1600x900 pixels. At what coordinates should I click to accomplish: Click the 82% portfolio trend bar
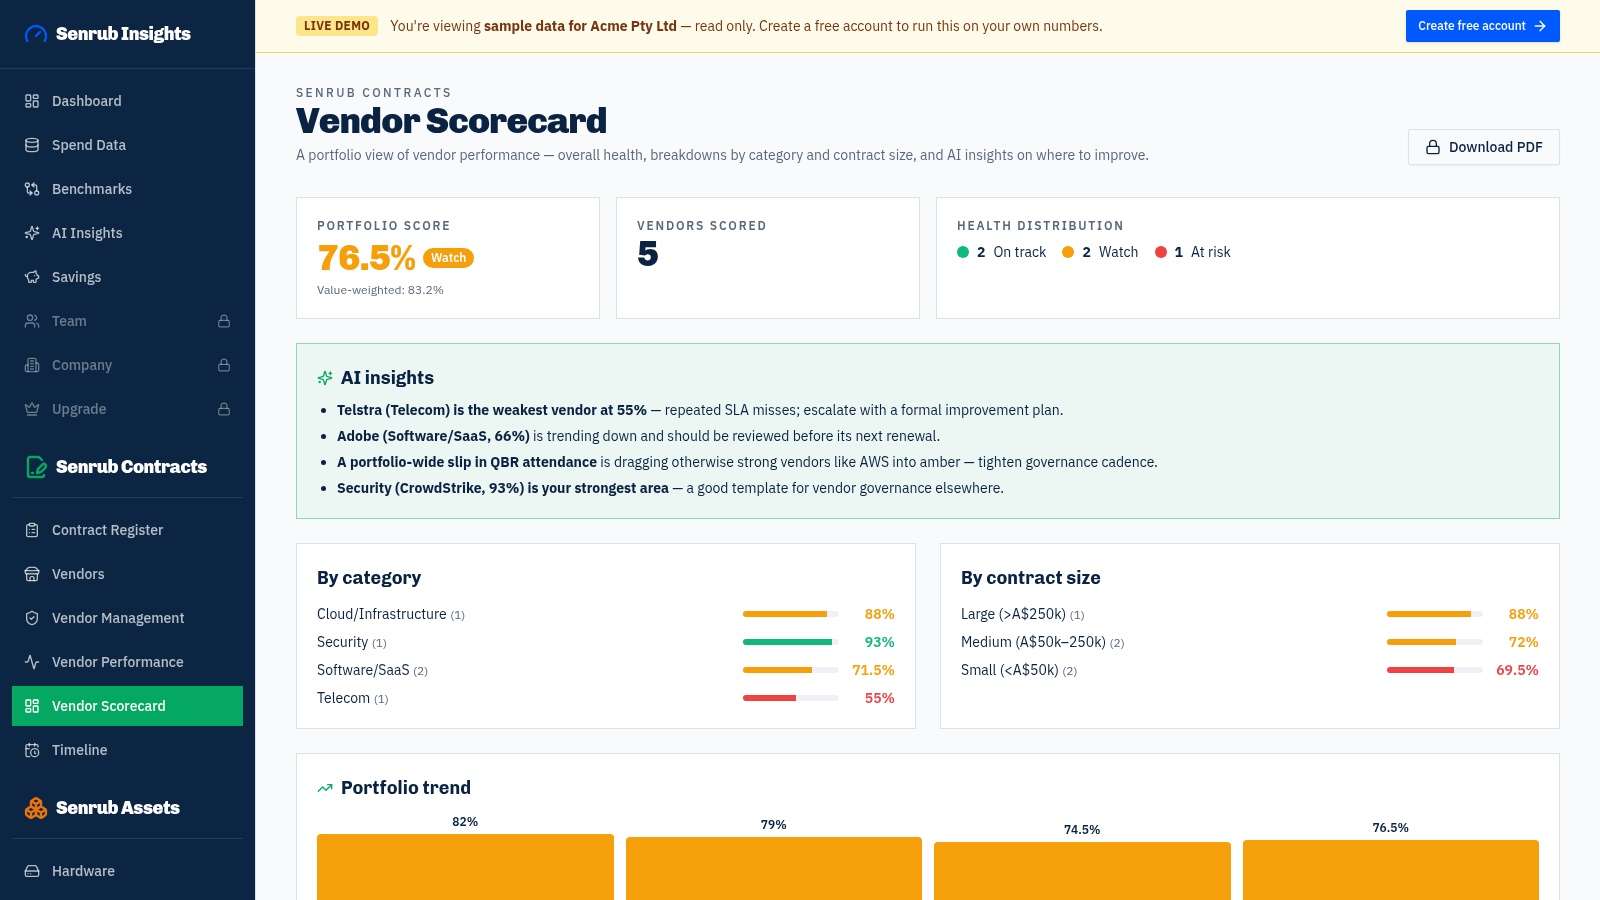465,867
